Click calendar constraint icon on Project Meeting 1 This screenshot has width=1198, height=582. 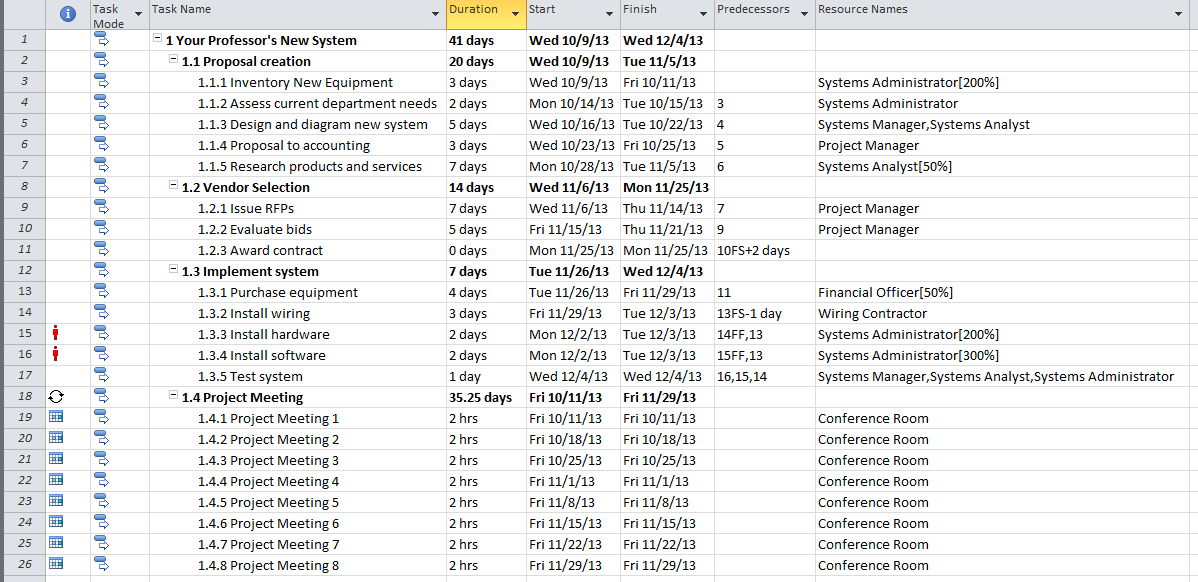pos(56,418)
